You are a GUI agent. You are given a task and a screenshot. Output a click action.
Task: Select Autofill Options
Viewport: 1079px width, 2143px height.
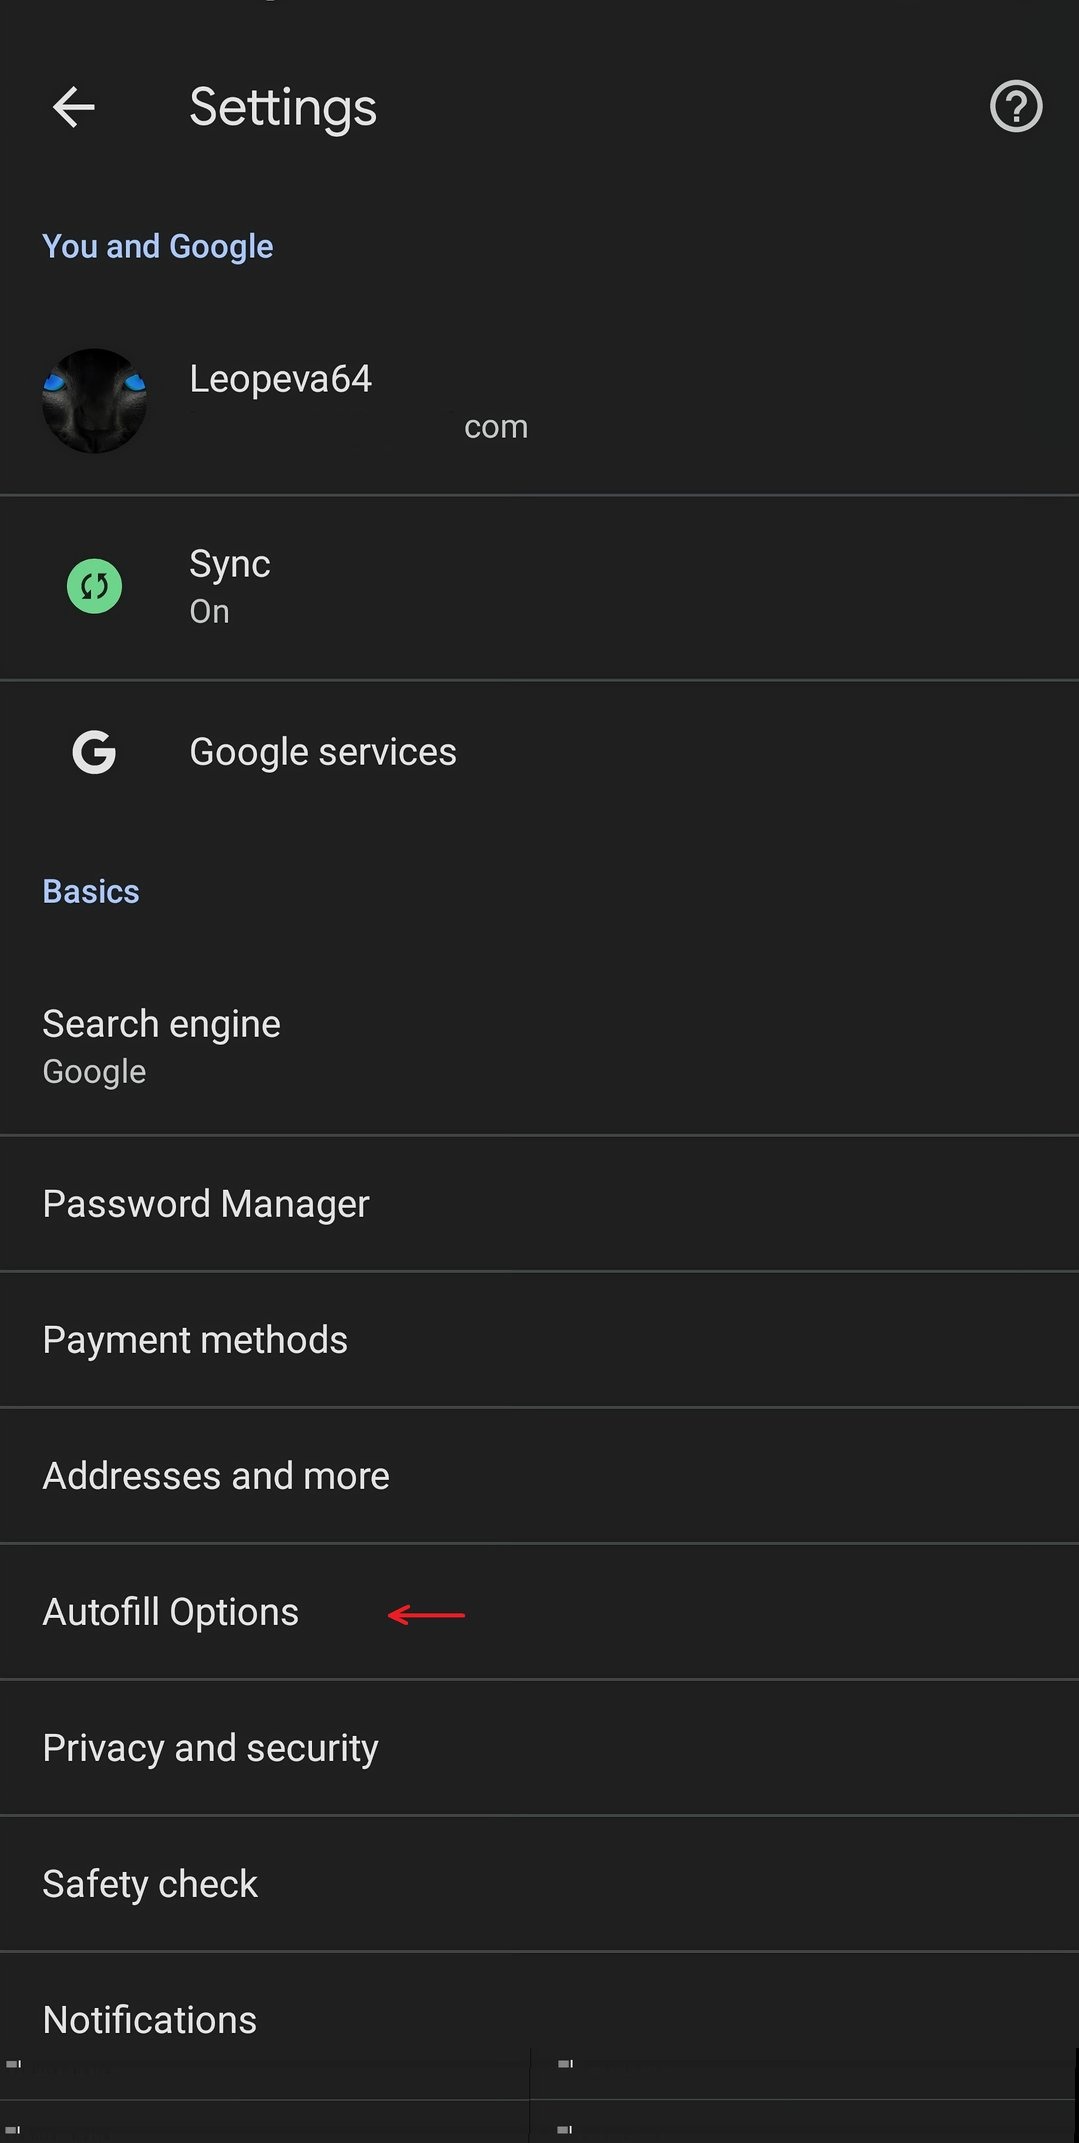(171, 1612)
